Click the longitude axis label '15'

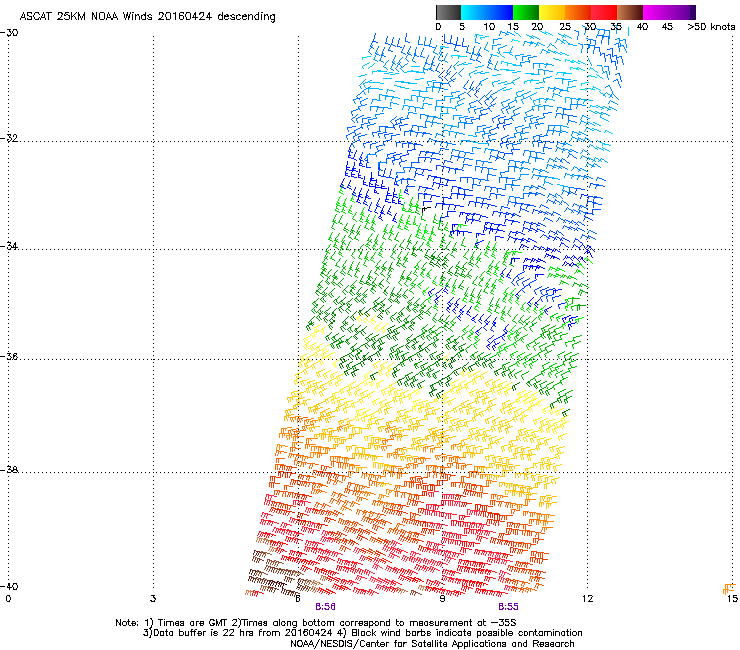pos(732,599)
